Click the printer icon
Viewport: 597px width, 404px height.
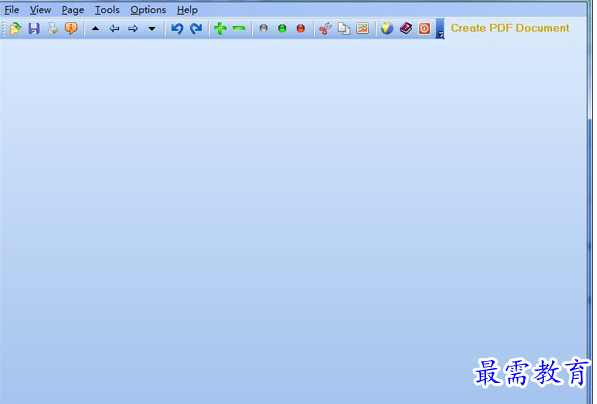pyautogui.click(x=53, y=29)
